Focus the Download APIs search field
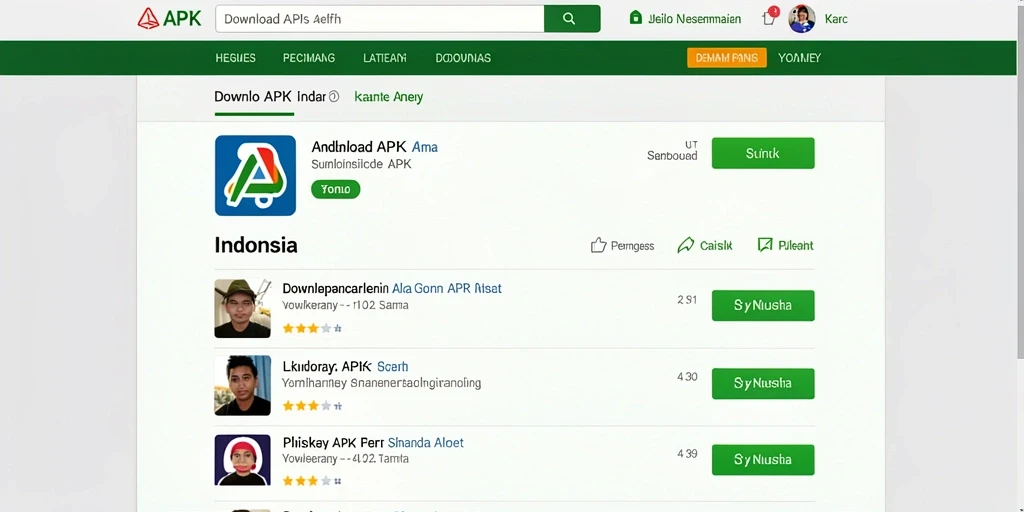The height and width of the screenshot is (512, 1024). pyautogui.click(x=379, y=19)
